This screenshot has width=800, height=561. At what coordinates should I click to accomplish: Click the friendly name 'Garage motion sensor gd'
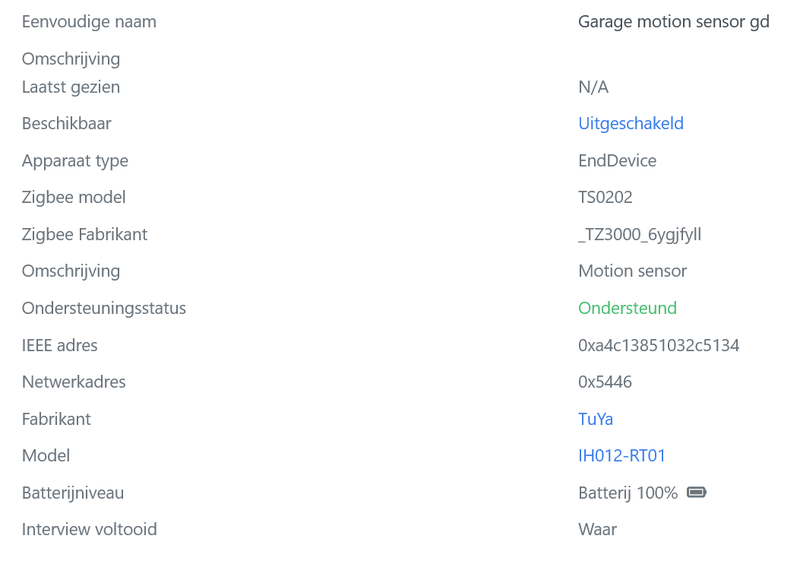click(x=674, y=21)
